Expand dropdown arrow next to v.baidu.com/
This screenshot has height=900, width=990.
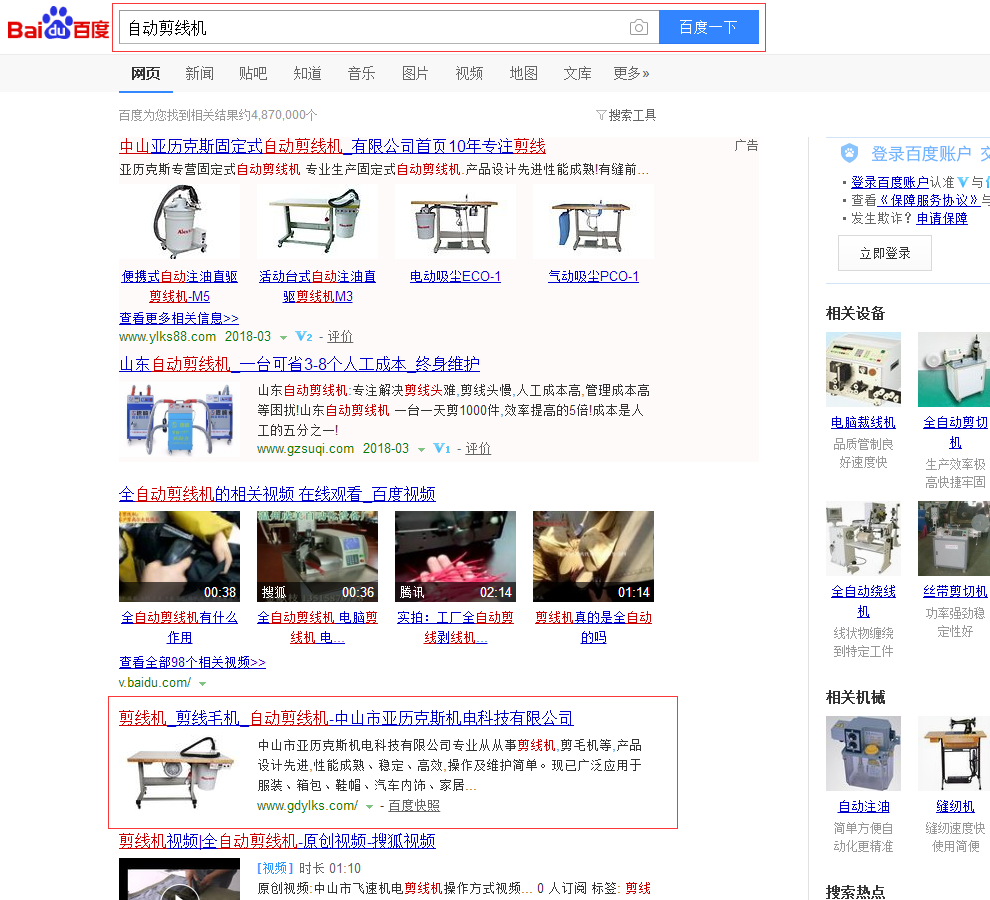pyautogui.click(x=203, y=684)
